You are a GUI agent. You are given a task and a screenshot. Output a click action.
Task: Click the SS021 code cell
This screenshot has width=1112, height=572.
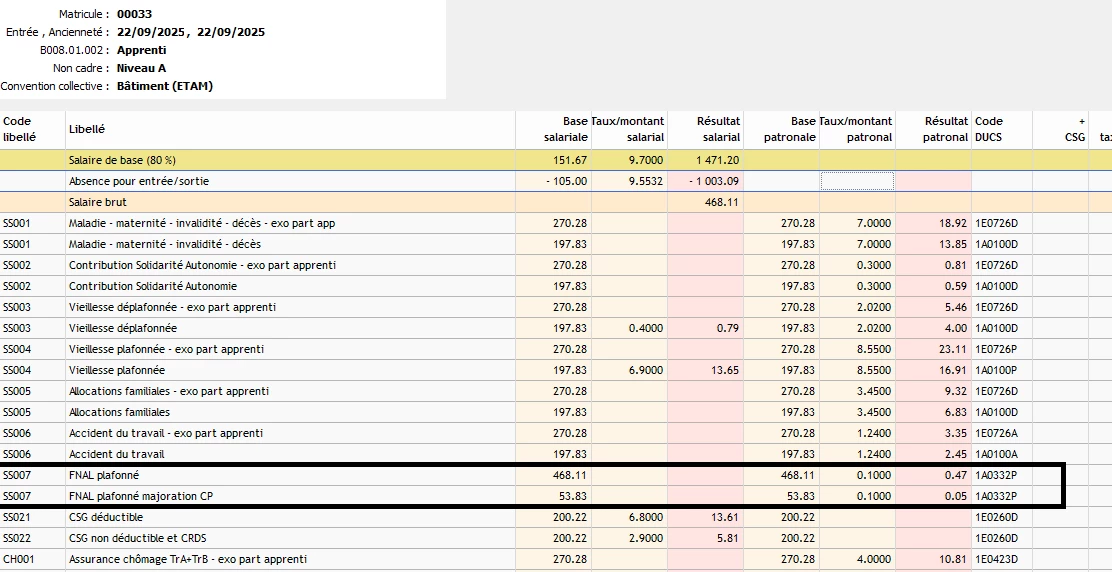pos(18,517)
